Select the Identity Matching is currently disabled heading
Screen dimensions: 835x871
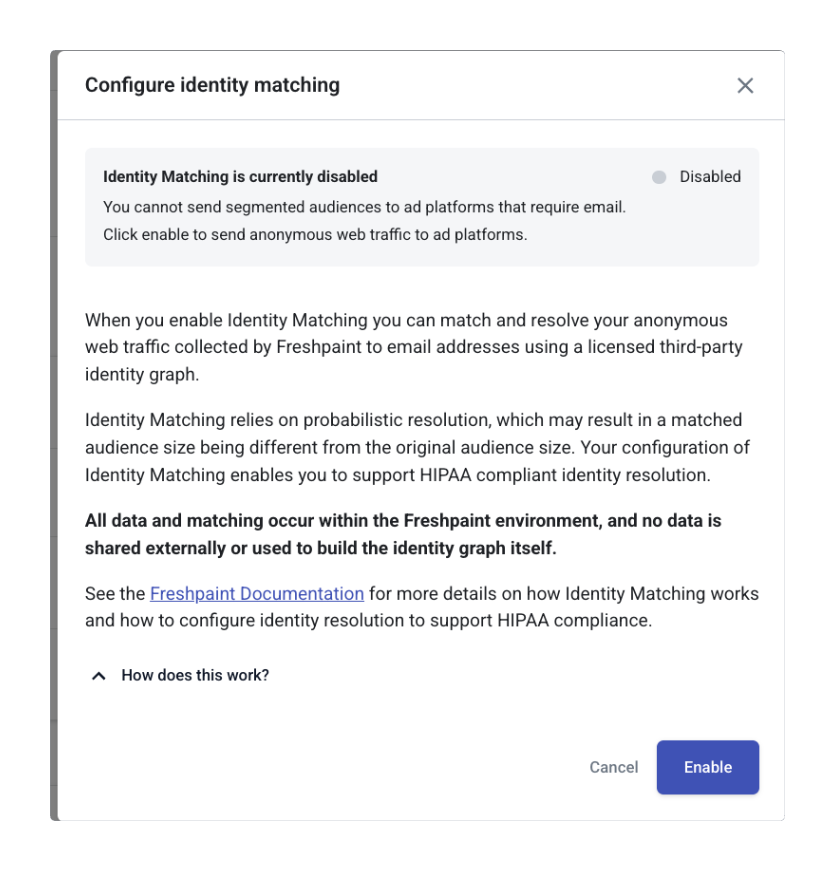(x=240, y=177)
